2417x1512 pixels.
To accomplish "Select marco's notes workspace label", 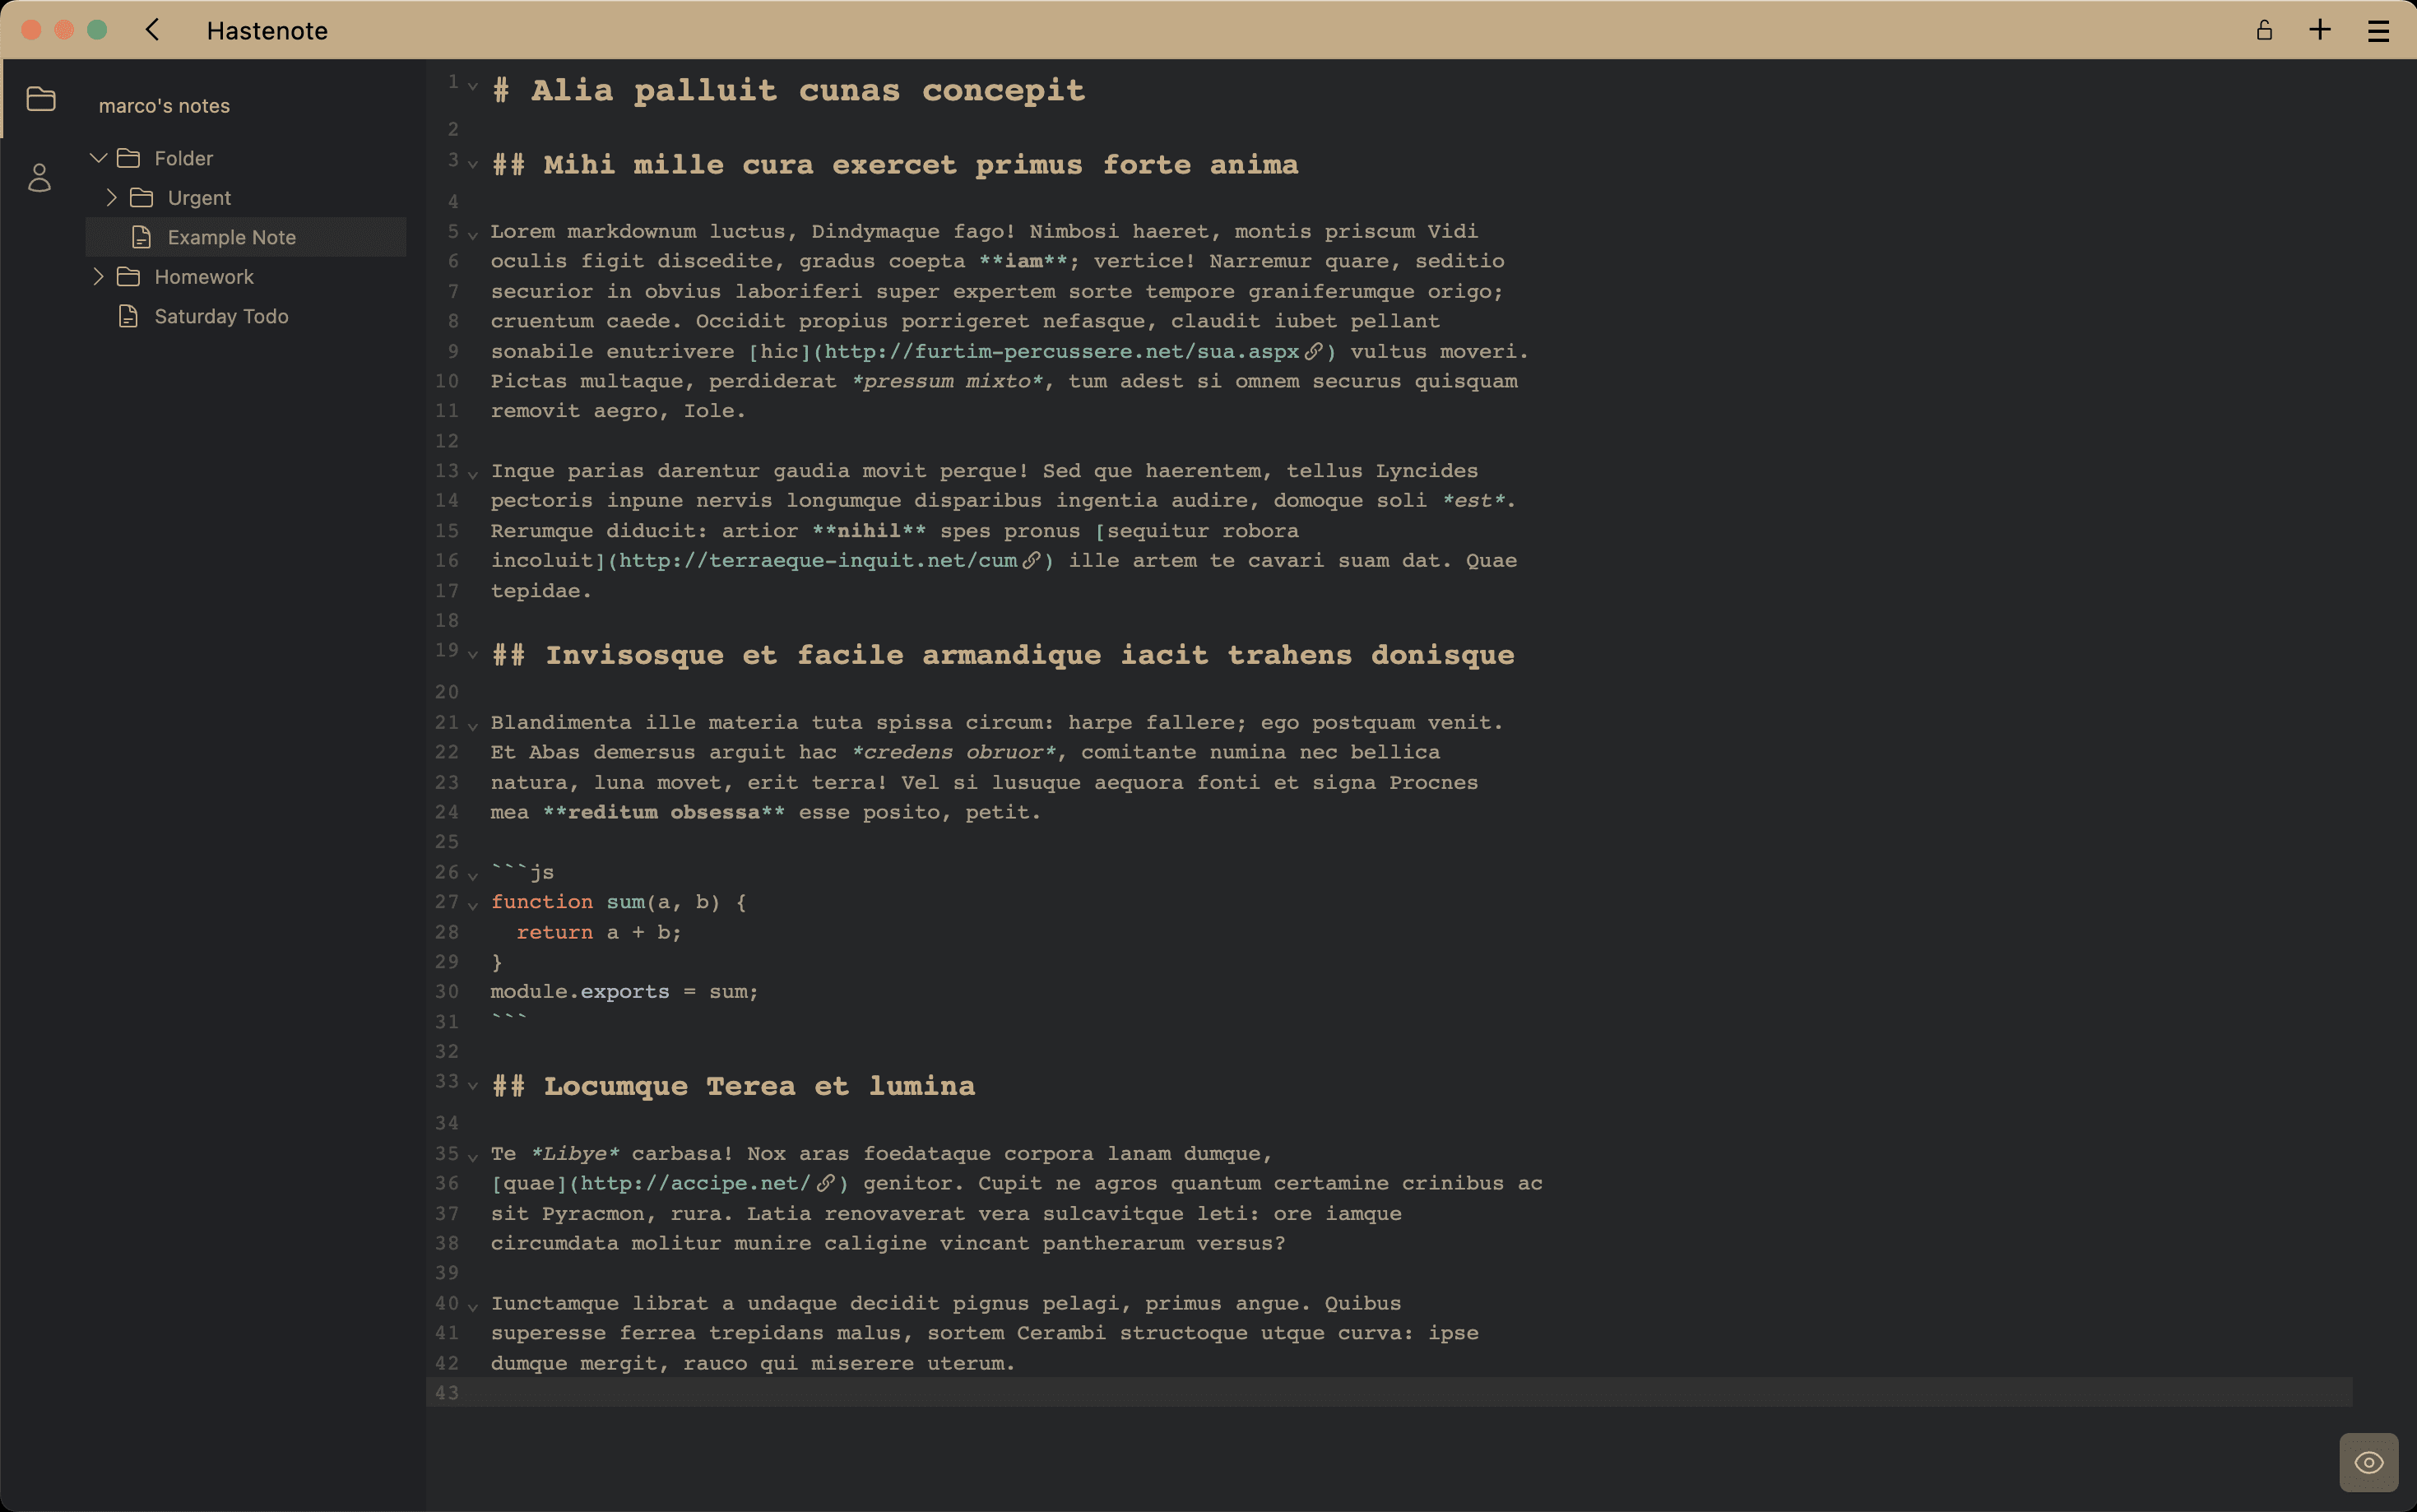I will pyautogui.click(x=165, y=104).
